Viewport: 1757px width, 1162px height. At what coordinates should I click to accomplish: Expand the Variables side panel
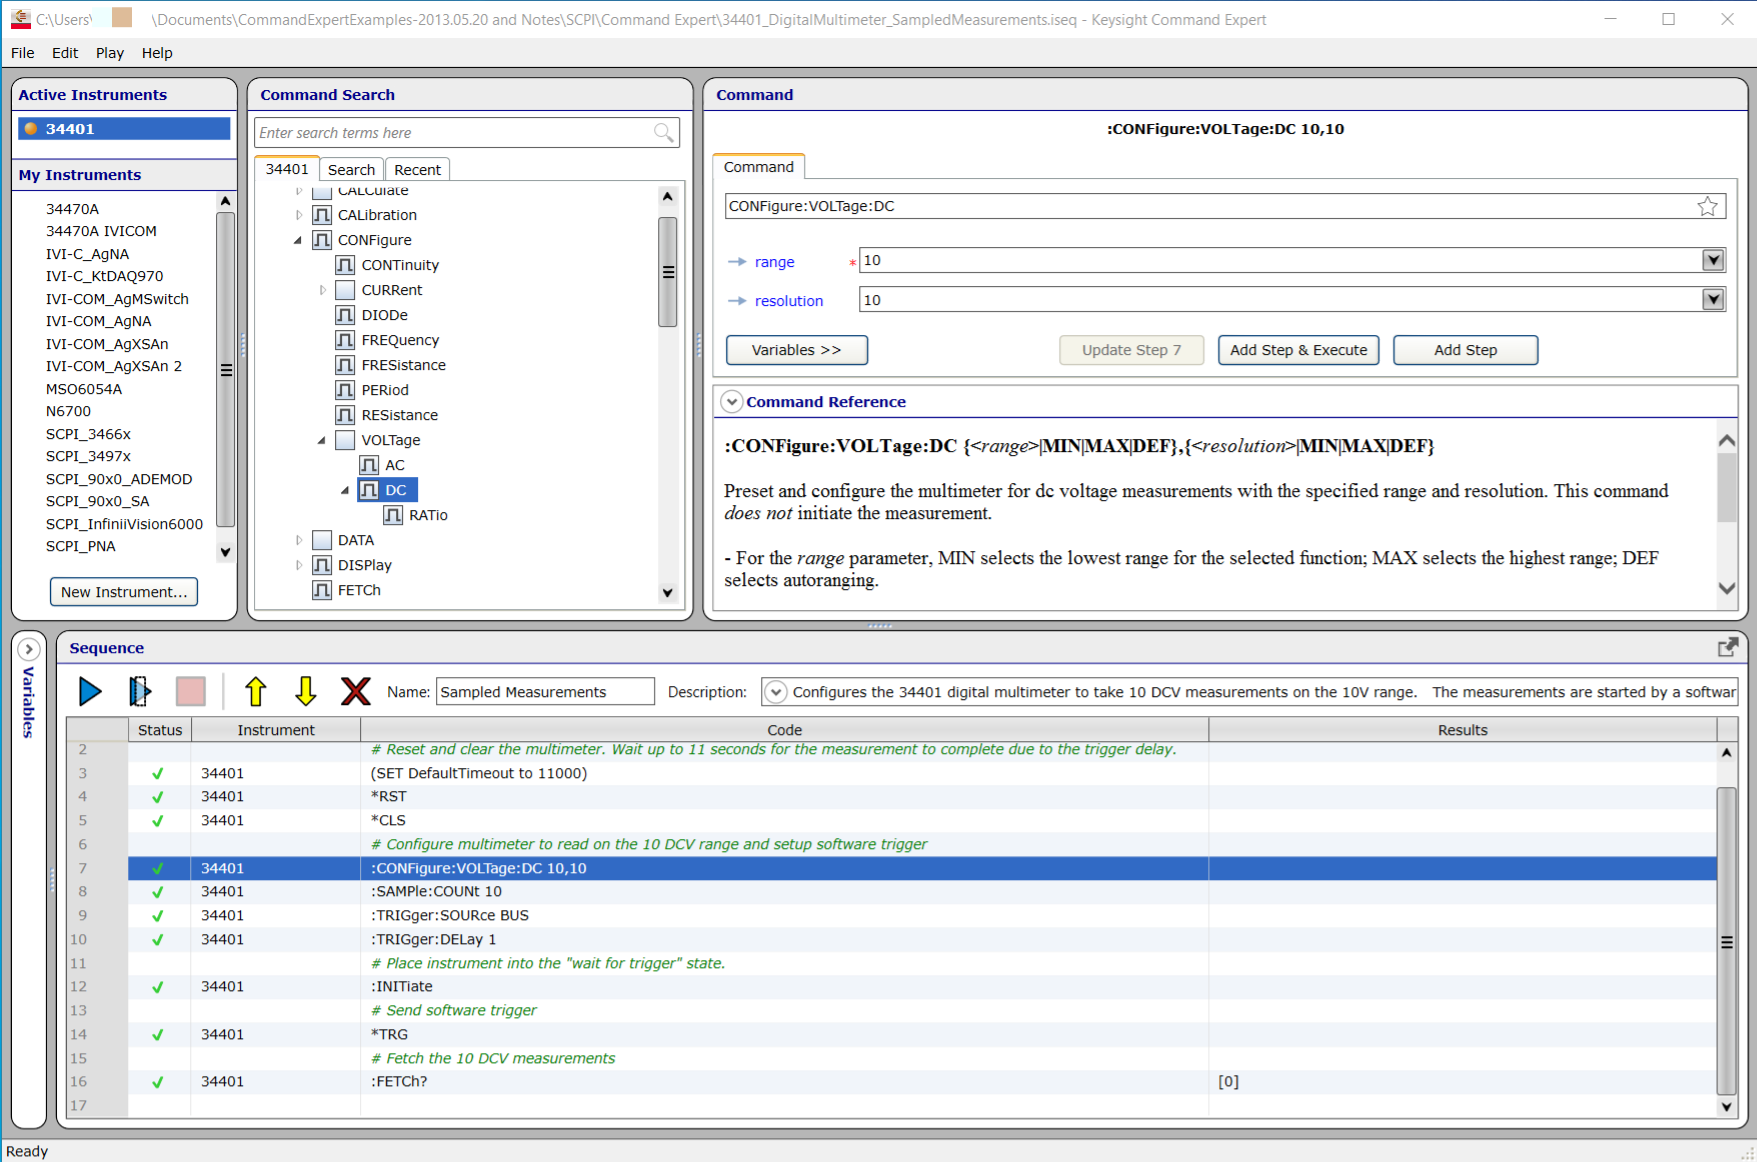point(29,649)
